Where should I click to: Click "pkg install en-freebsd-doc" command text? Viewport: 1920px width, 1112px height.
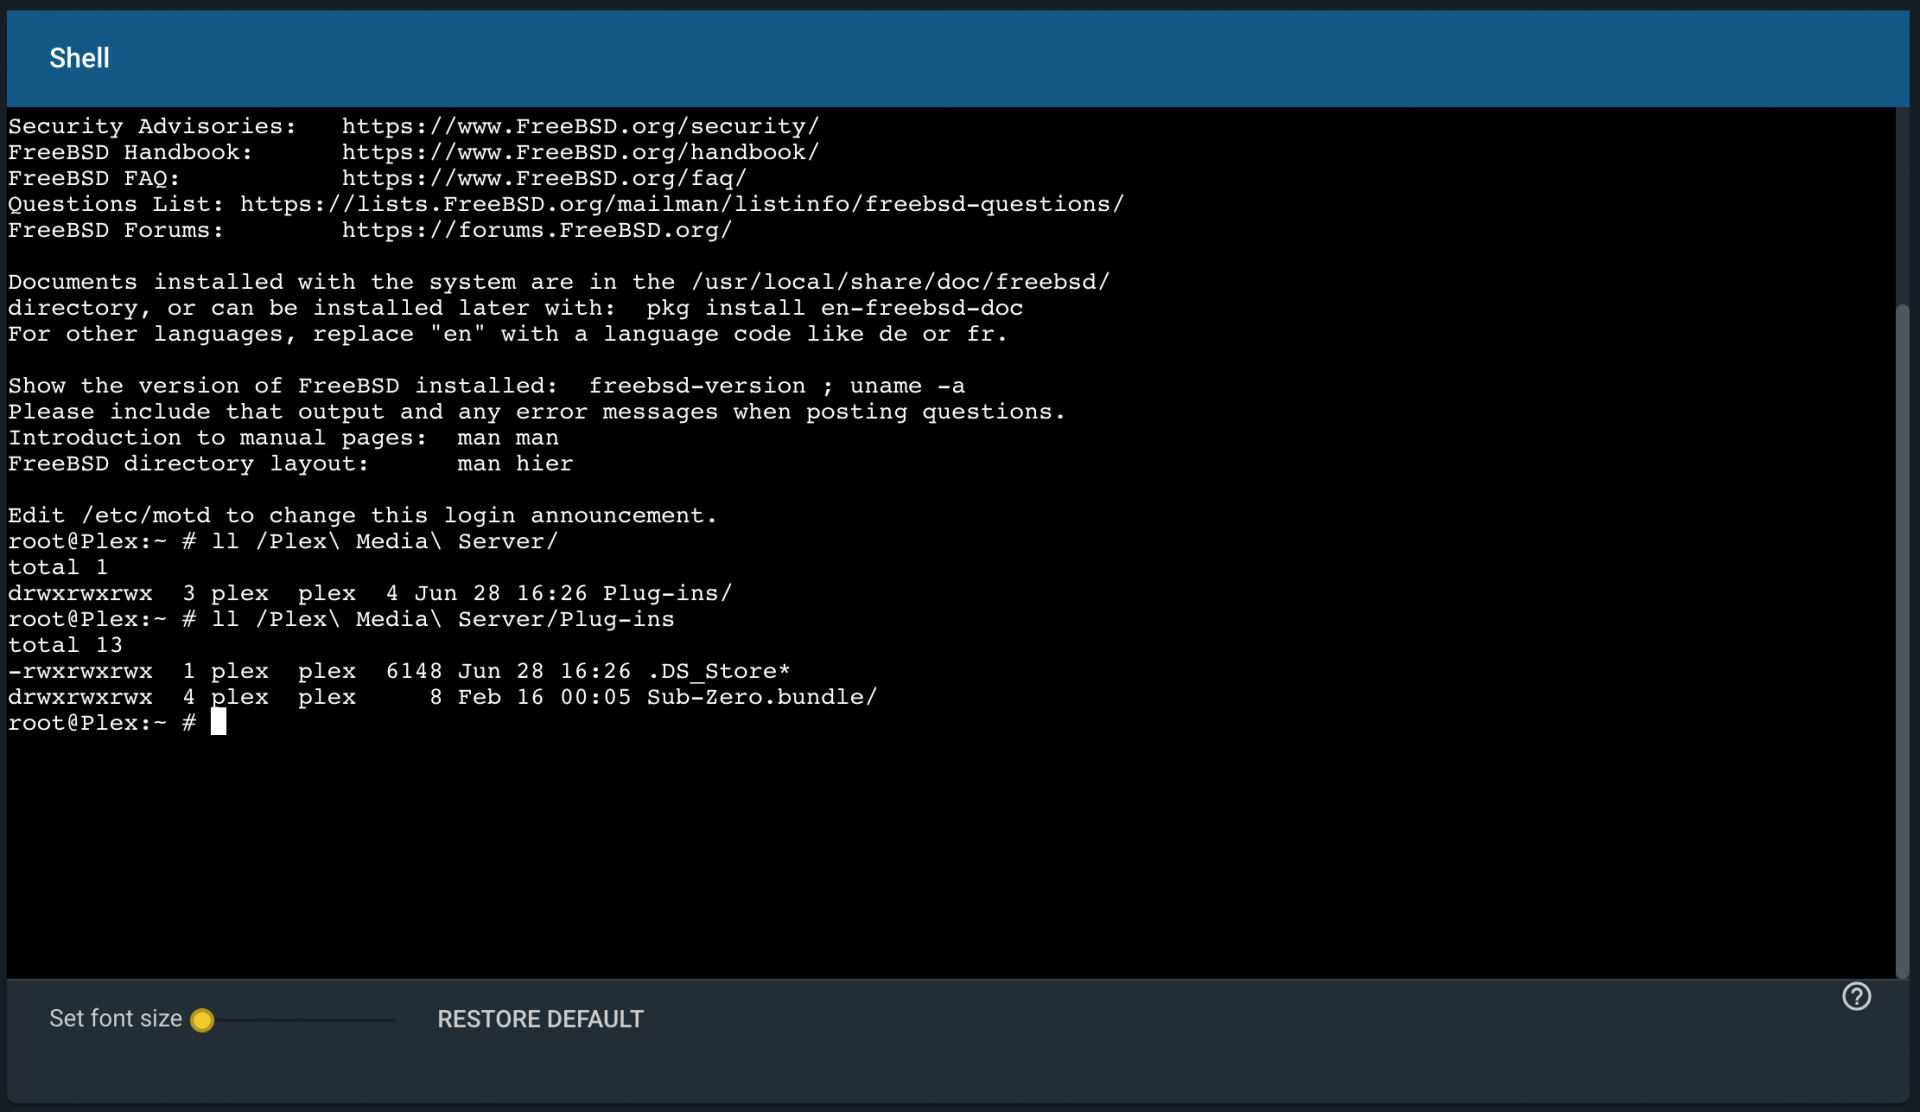(x=835, y=308)
